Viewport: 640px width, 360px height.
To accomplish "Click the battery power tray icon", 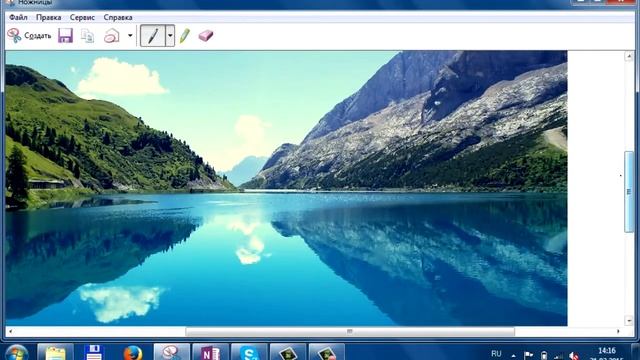I will click(x=544, y=356).
